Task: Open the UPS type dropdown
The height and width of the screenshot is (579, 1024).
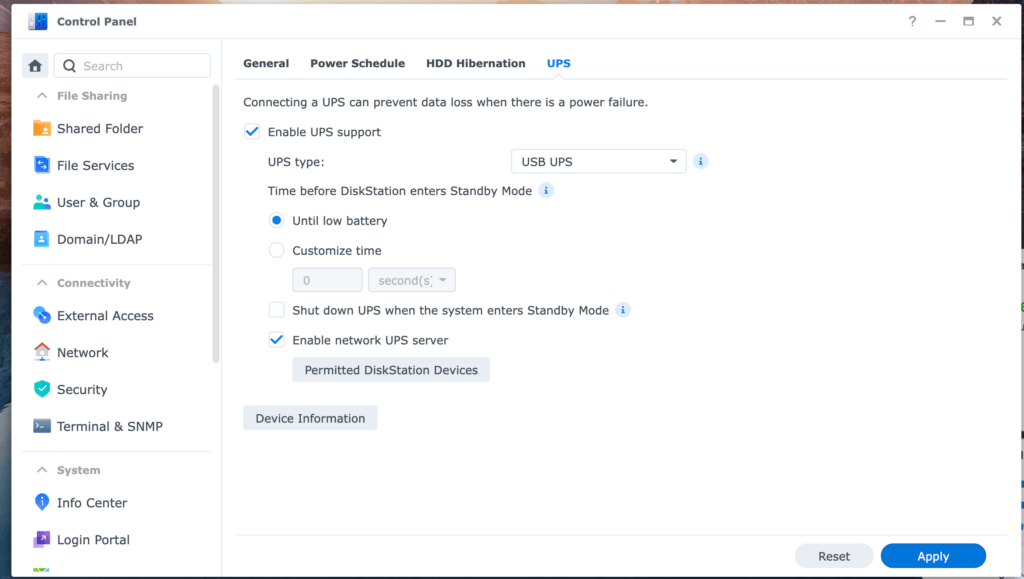Action: point(599,161)
